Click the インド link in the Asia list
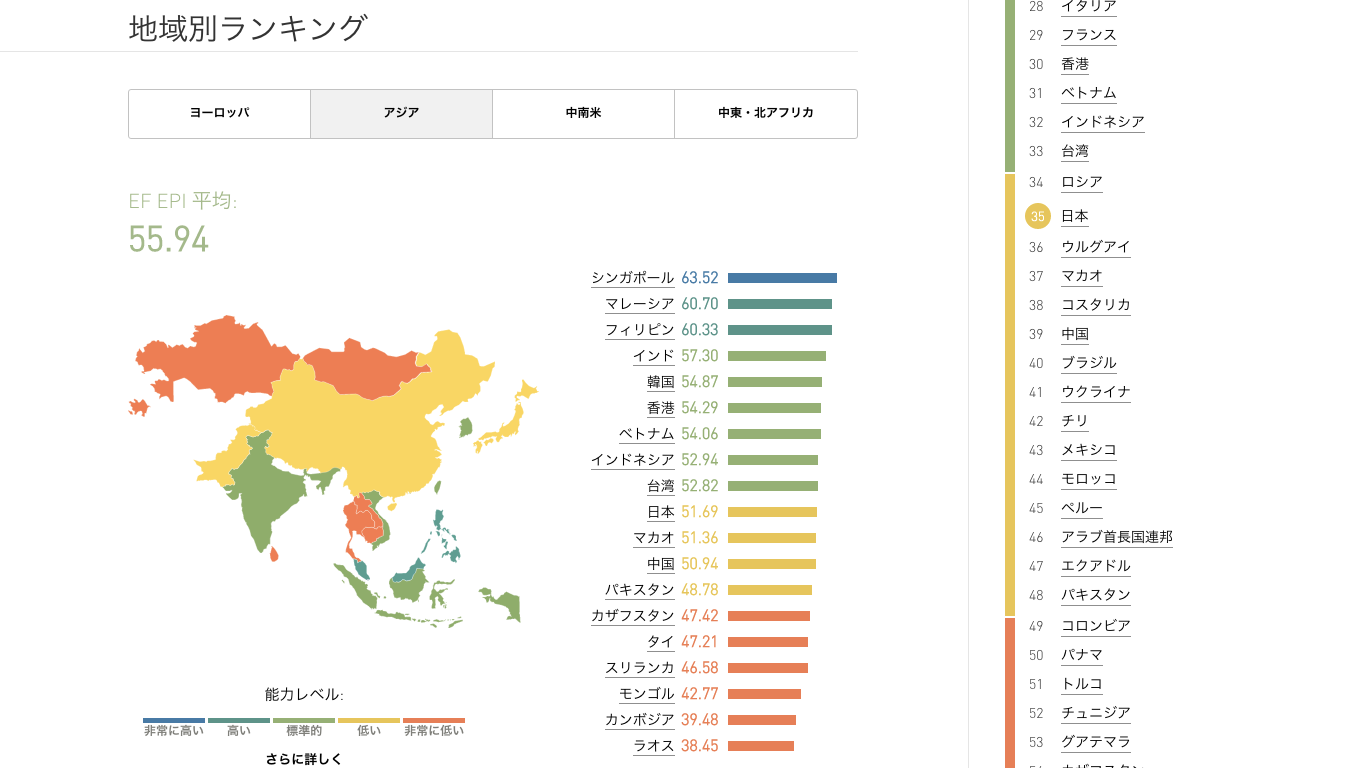1366x768 pixels. tap(654, 356)
